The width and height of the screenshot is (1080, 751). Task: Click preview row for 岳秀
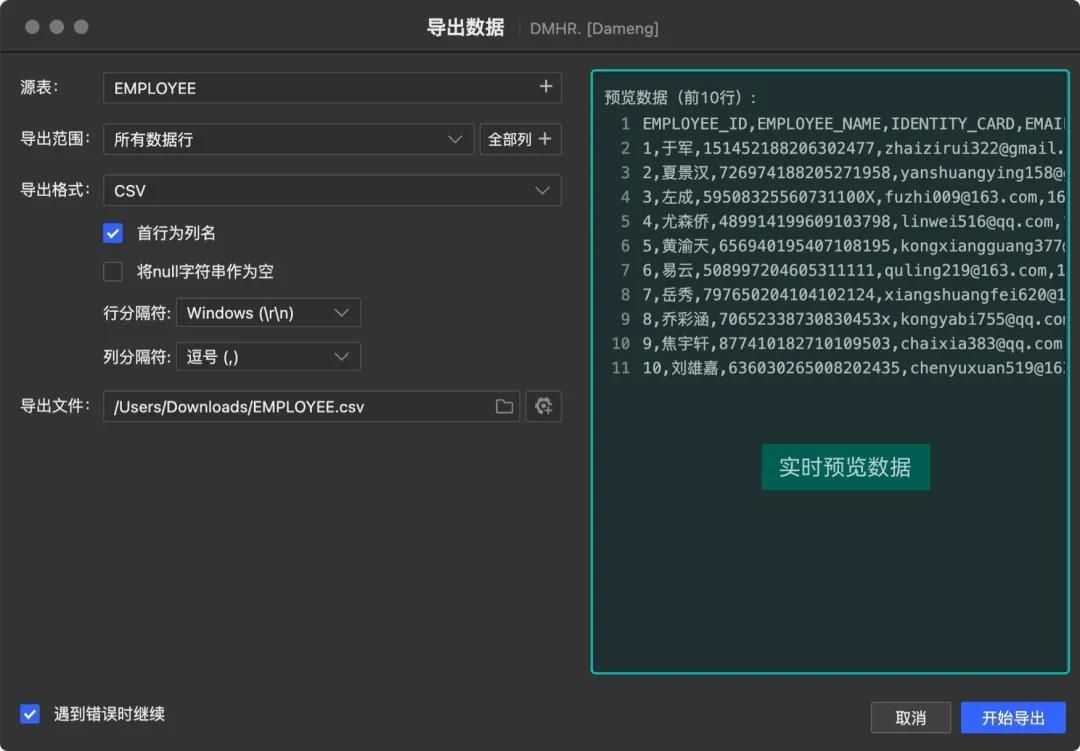[853, 295]
